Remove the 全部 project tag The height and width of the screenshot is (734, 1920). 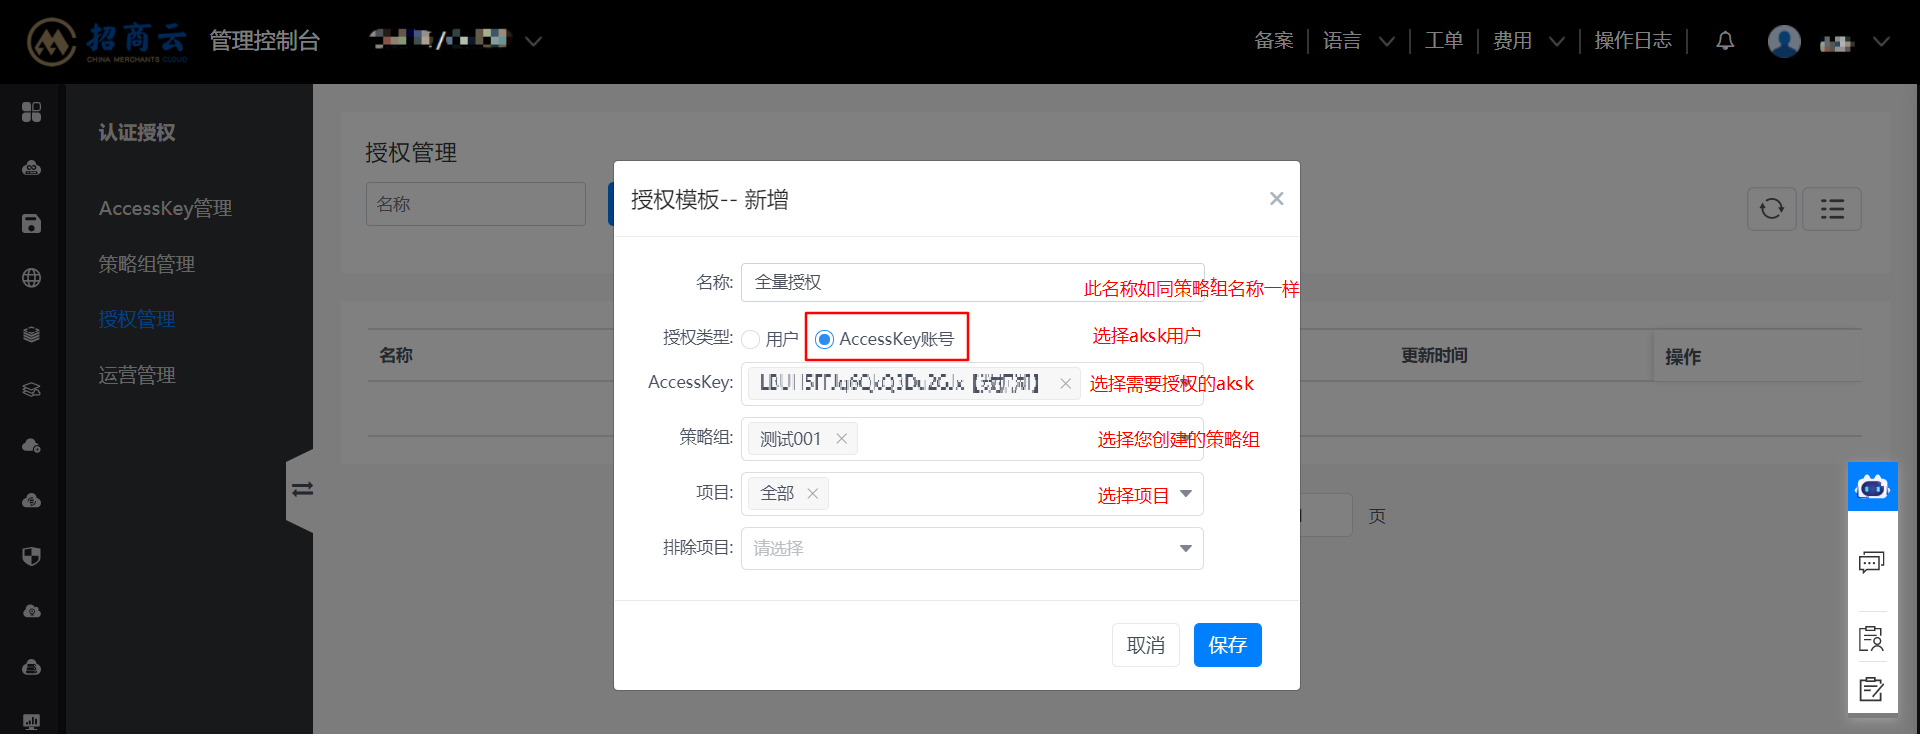(x=813, y=493)
